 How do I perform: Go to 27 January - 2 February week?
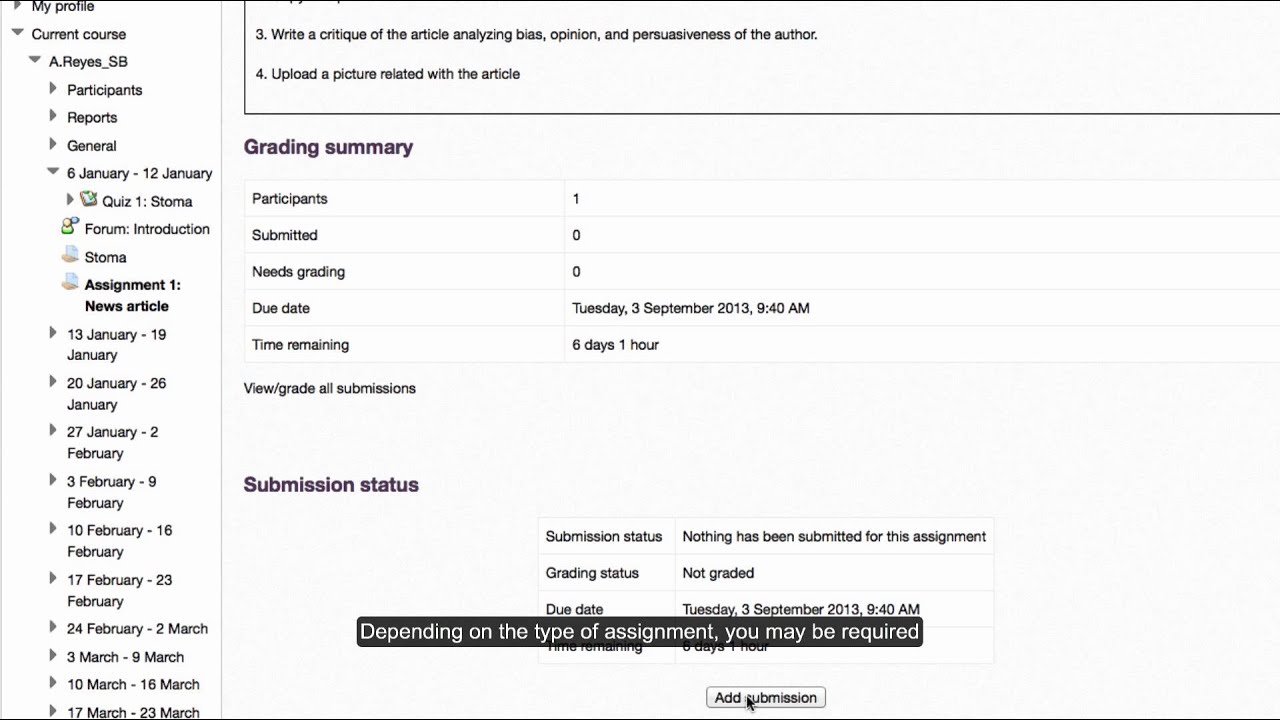coord(113,443)
